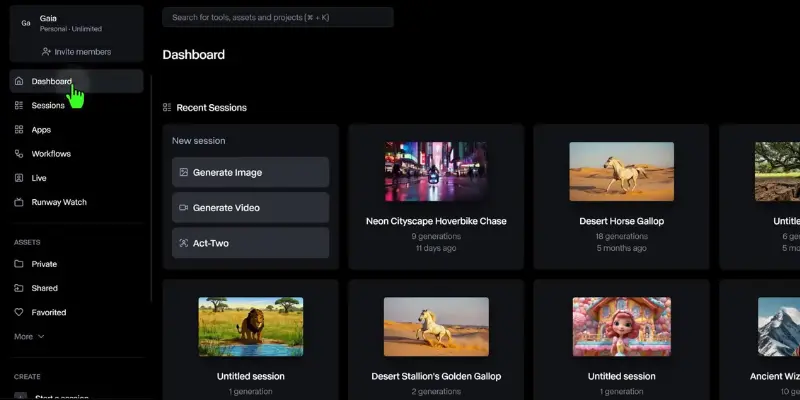Click the Recent Sessions heading text
800x400 pixels.
pyautogui.click(x=212, y=108)
